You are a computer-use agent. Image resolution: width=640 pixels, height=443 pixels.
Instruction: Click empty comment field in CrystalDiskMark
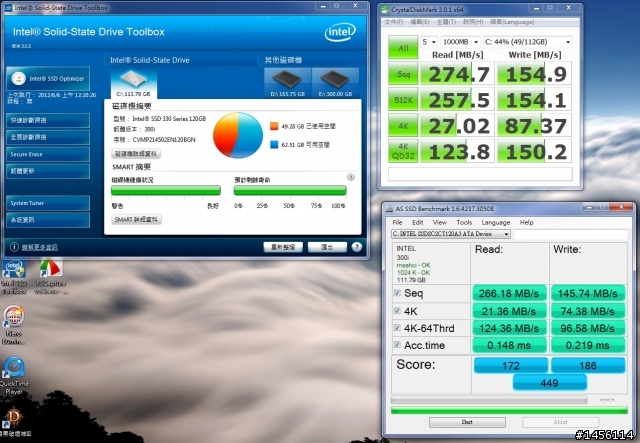point(480,174)
